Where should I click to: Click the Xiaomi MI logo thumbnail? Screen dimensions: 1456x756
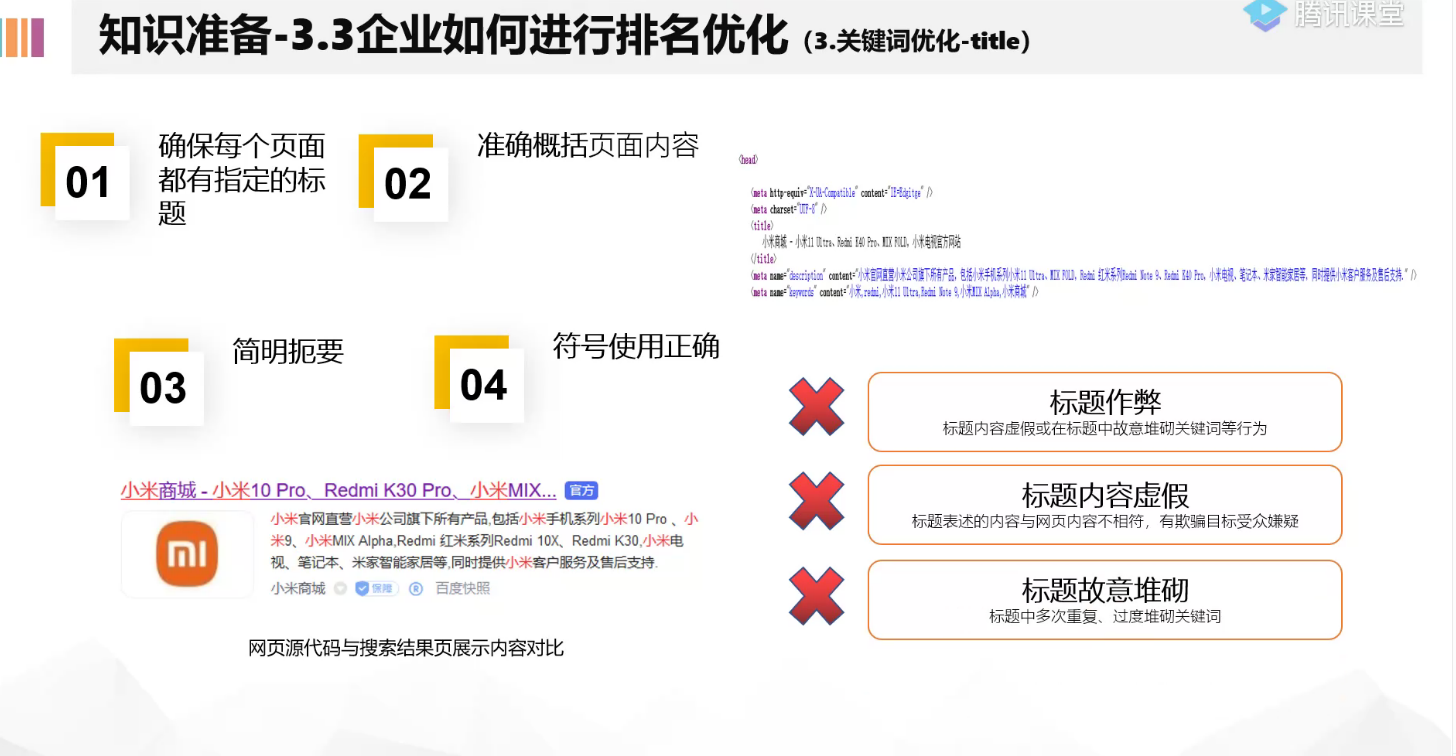187,554
